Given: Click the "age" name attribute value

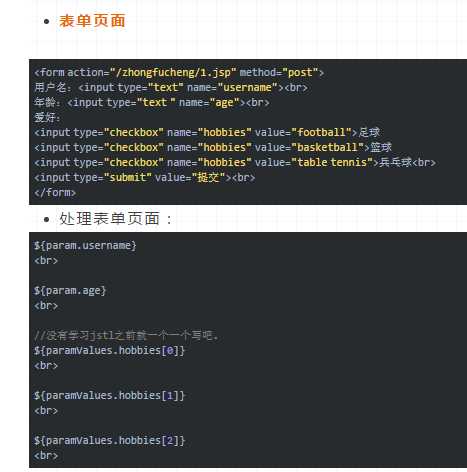Looking at the screenshot, I should click(x=225, y=103).
